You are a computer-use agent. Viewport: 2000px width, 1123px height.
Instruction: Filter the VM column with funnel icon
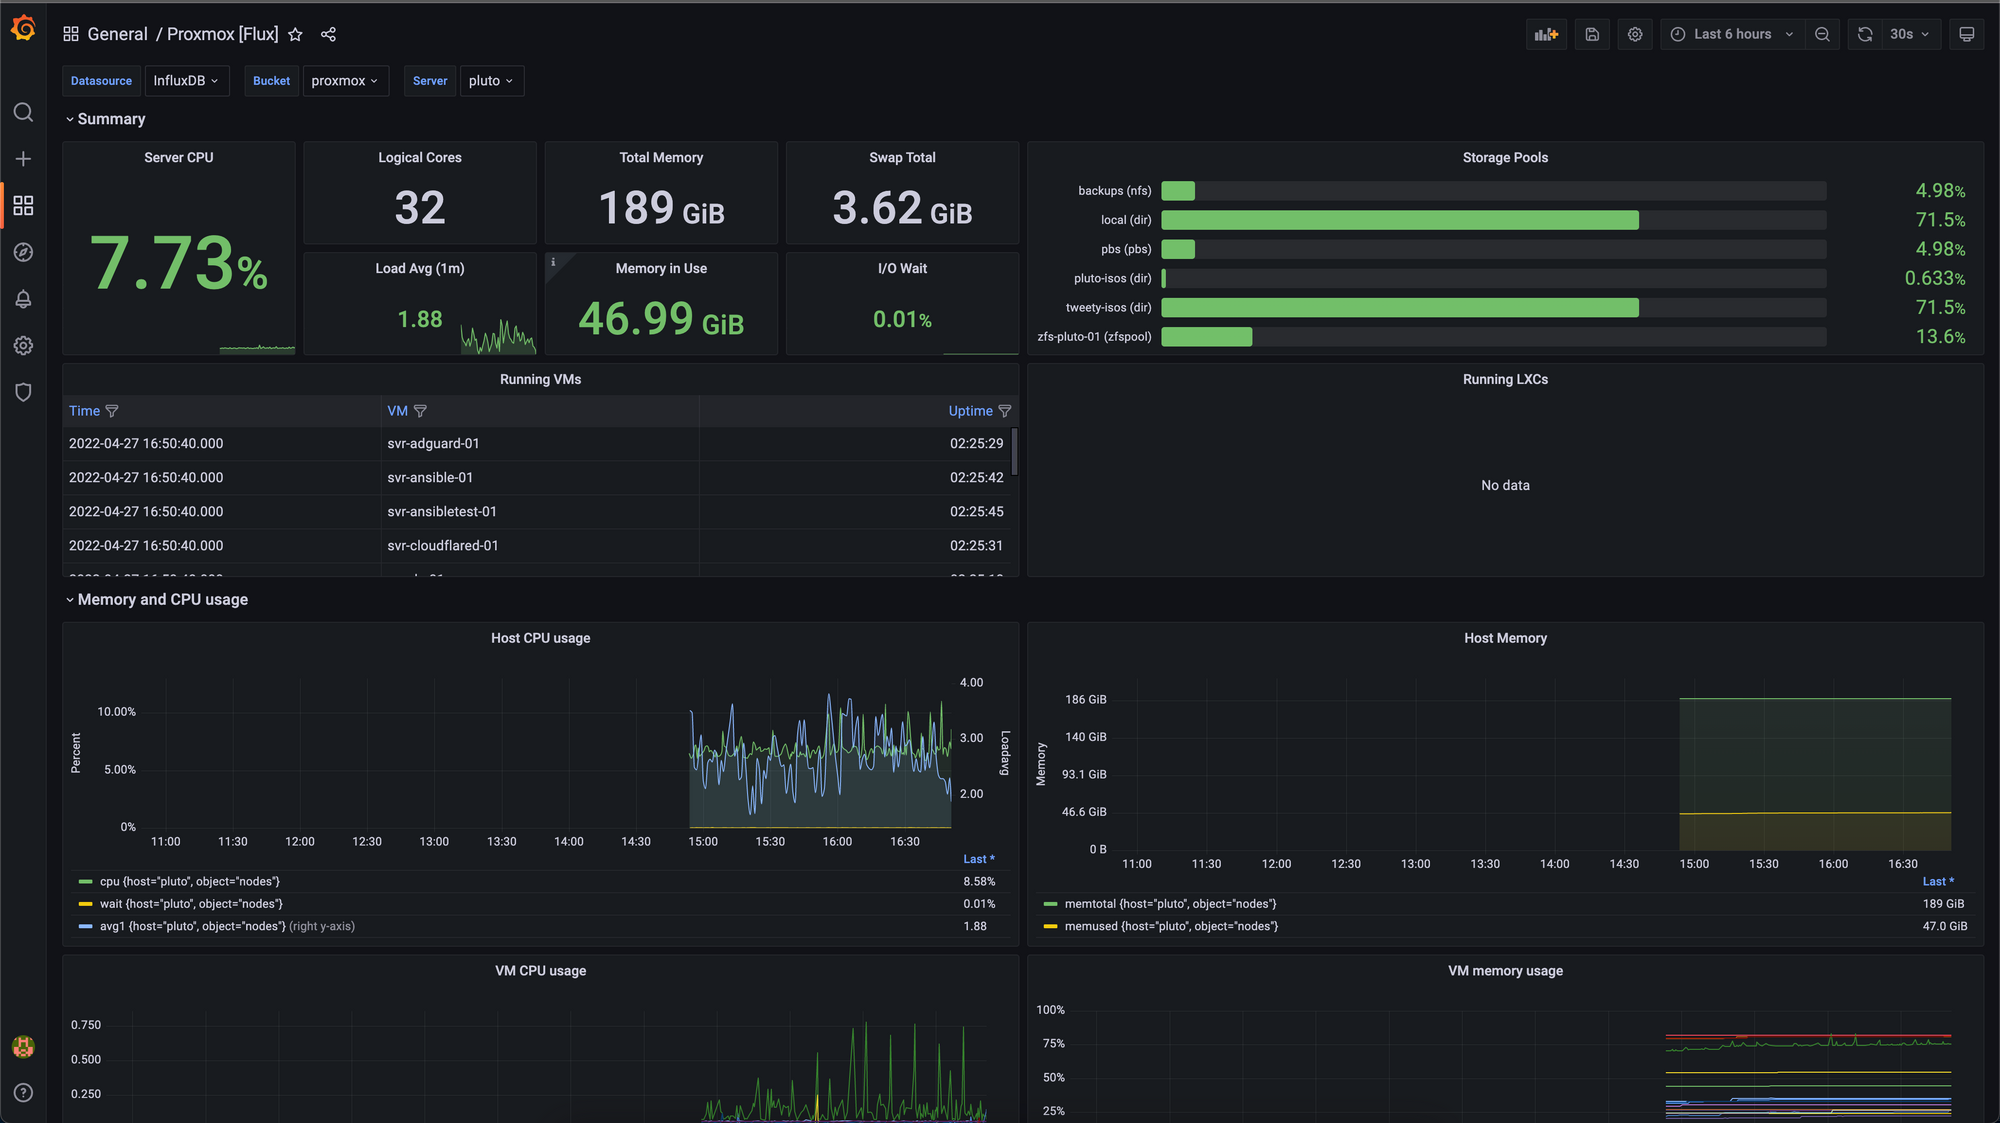coord(420,411)
